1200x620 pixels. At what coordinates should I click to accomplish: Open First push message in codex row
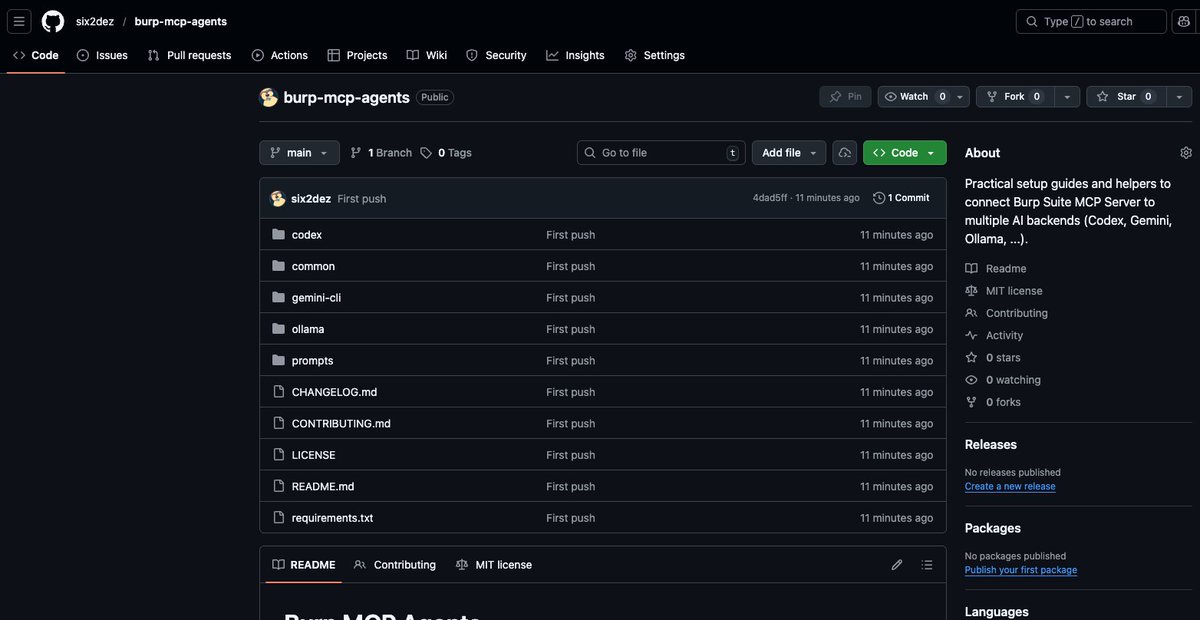[571, 234]
